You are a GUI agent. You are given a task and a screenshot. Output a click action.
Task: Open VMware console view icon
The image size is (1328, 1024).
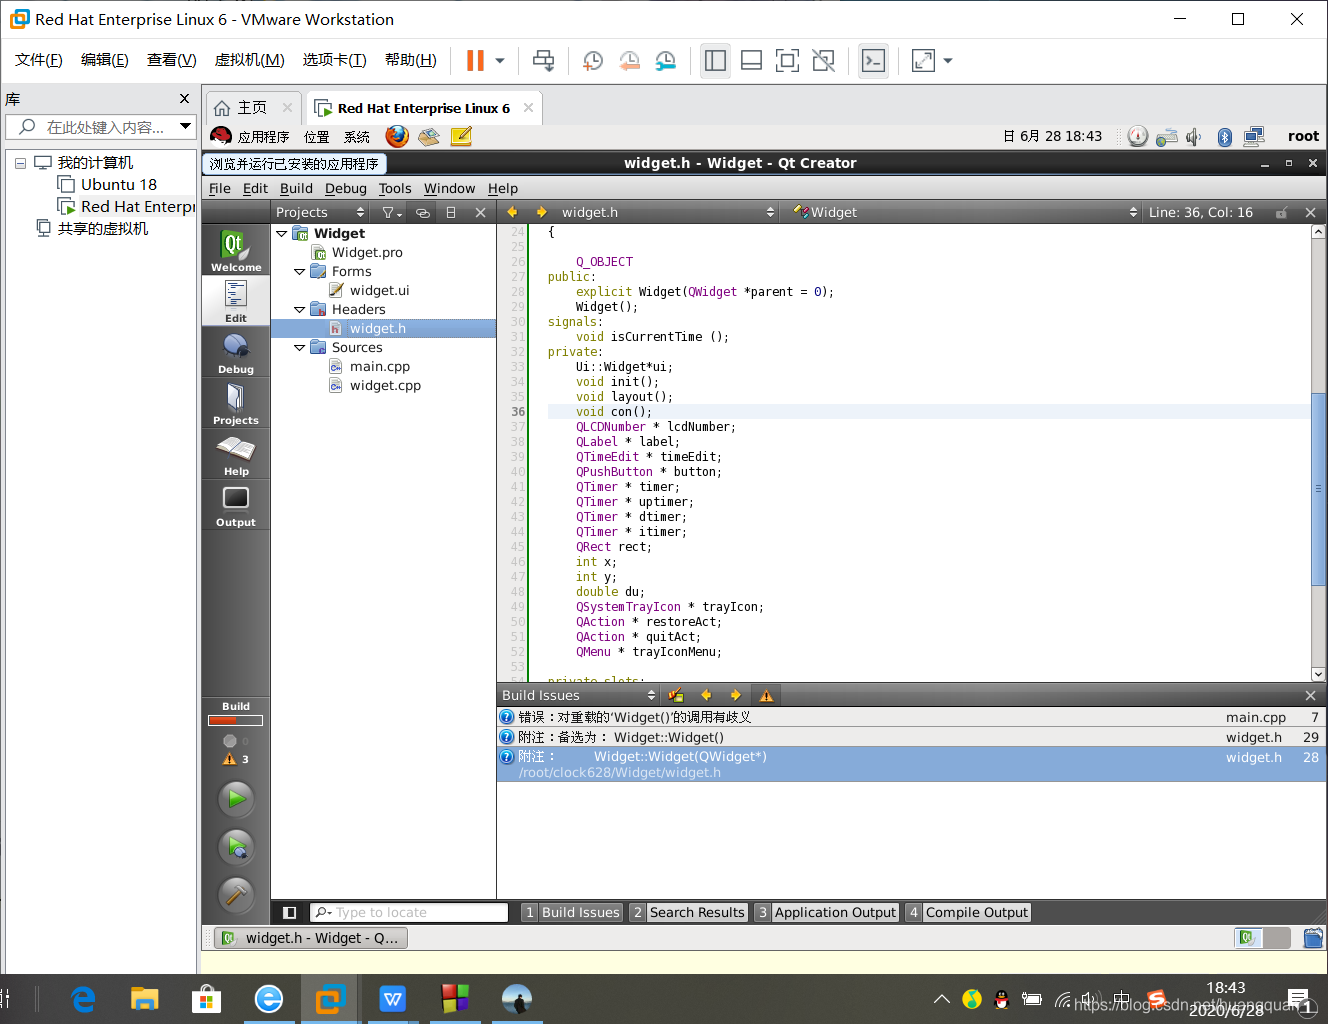[873, 61]
